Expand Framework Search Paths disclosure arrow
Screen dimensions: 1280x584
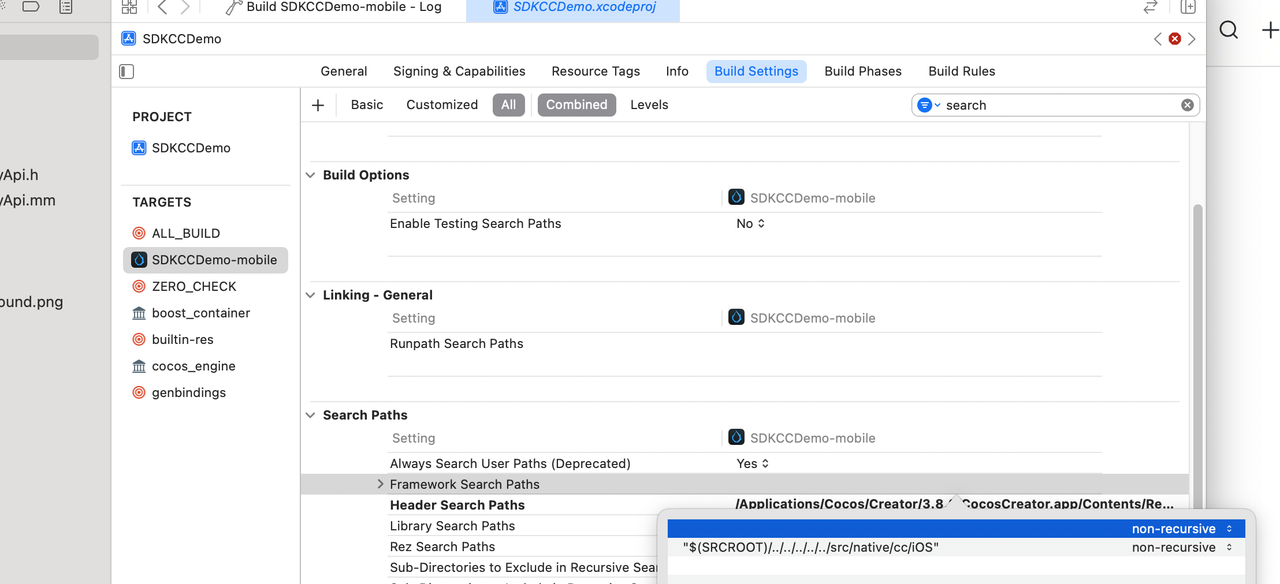[x=380, y=484]
